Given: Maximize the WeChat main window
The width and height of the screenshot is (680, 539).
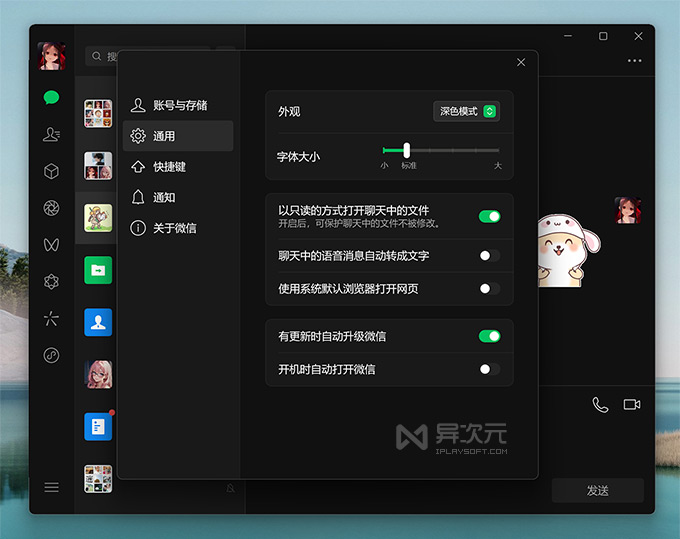Looking at the screenshot, I should (x=603, y=36).
